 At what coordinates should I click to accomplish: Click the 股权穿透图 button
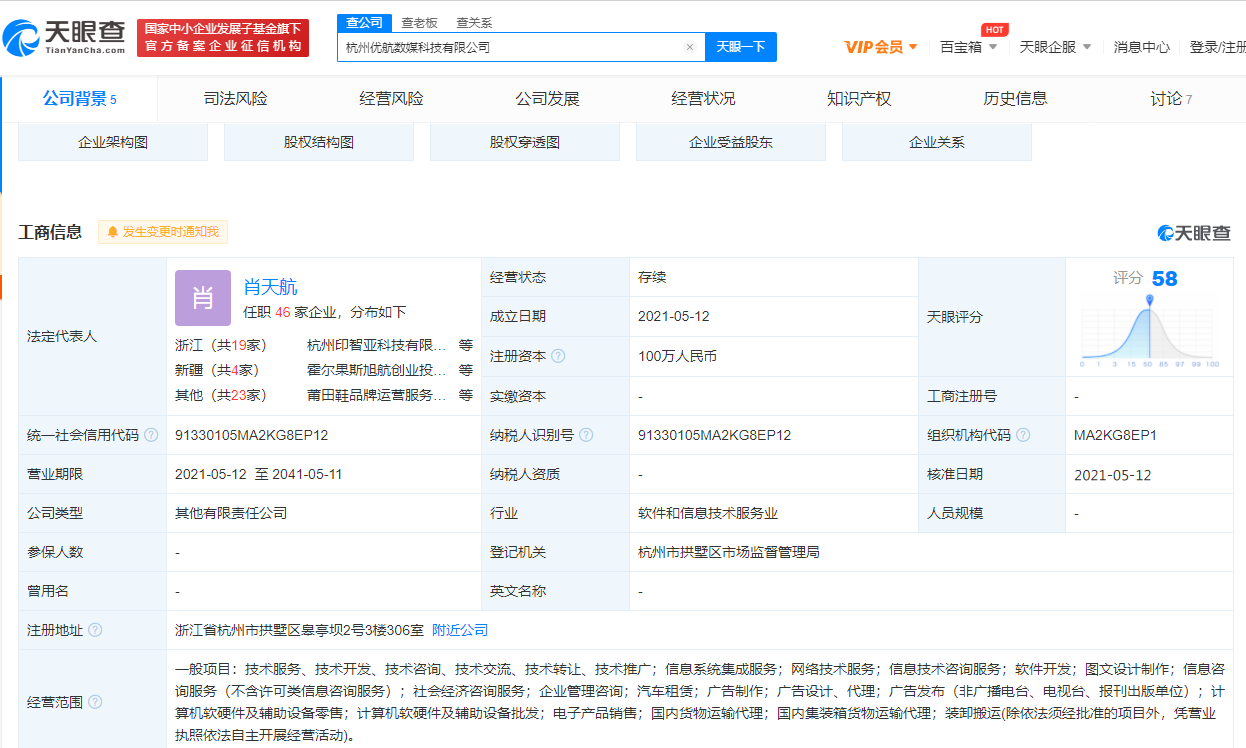click(525, 142)
